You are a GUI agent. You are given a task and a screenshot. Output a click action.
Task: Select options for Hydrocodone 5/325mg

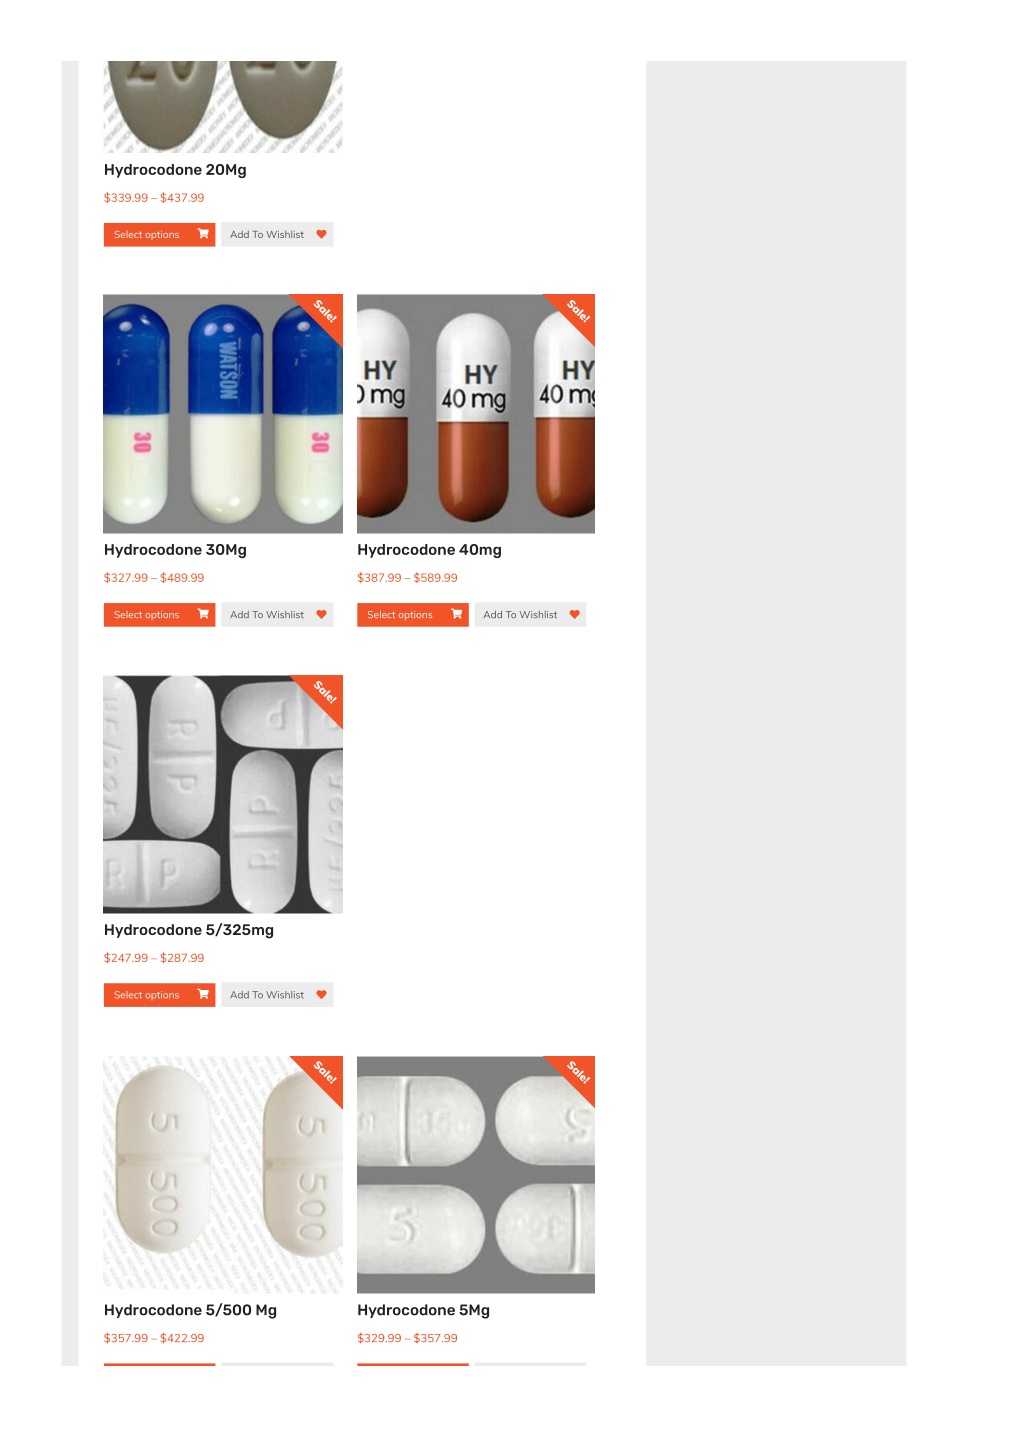point(159,994)
